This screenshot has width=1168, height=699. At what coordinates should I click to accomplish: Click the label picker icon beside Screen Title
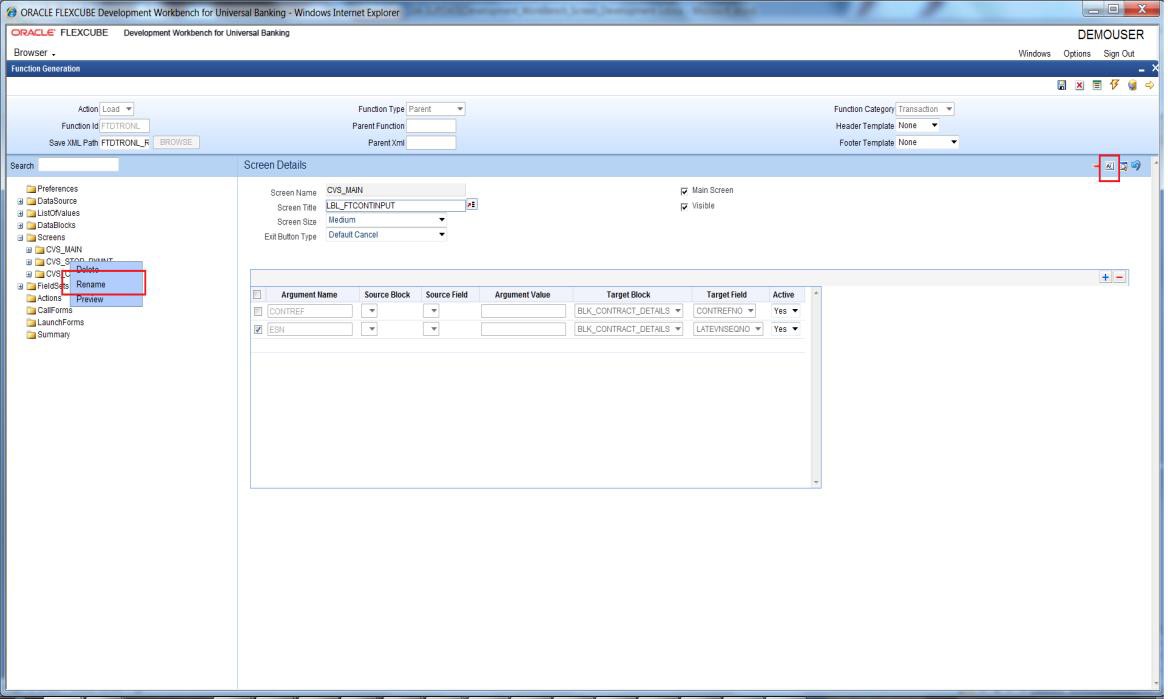(x=472, y=205)
